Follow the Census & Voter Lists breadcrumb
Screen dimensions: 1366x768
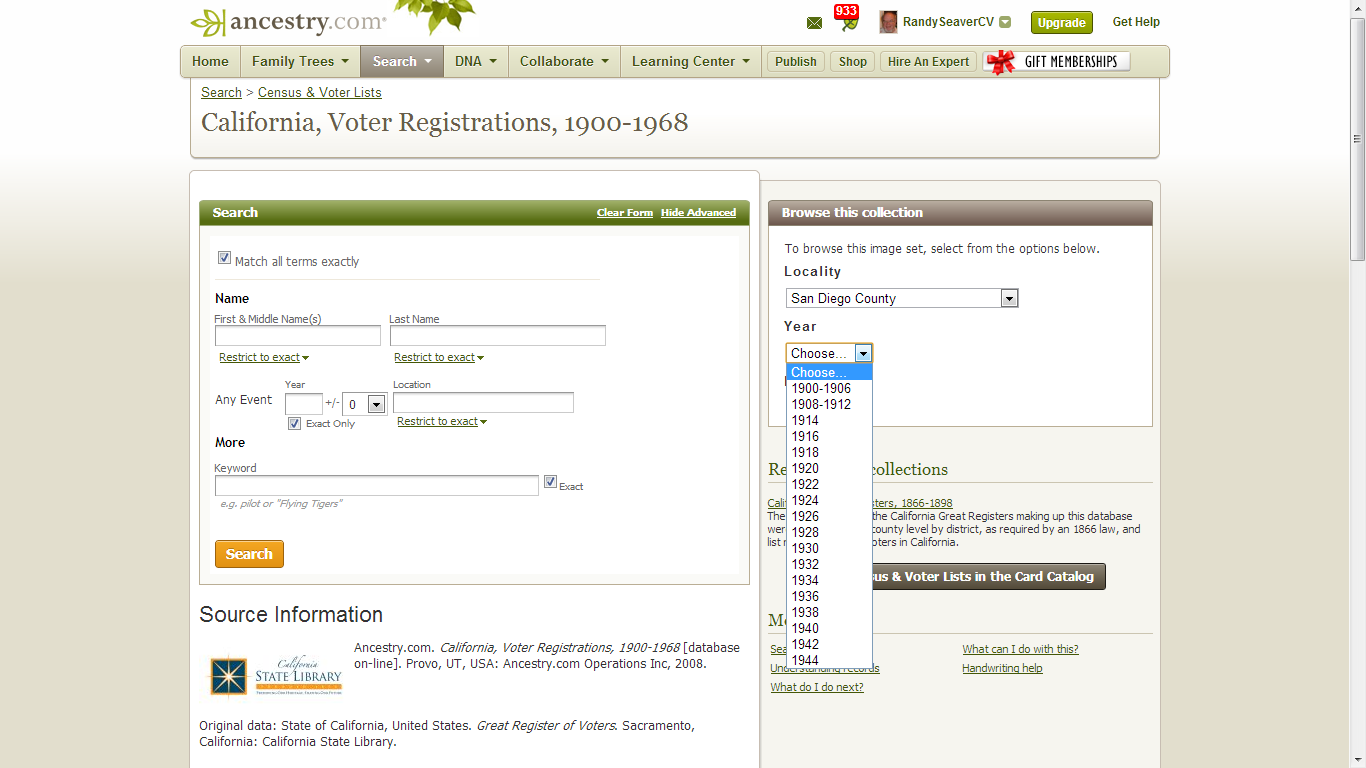(319, 92)
